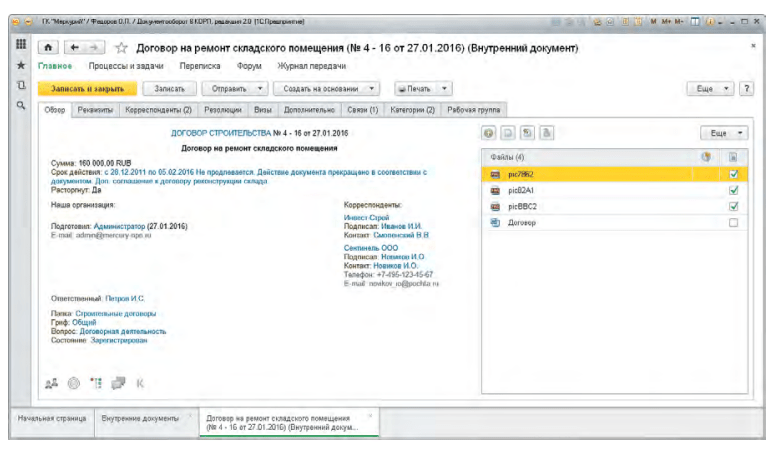This screenshot has height=449, width=775.
Task: Open history clipboard icon in sidebar
Action: (21, 85)
